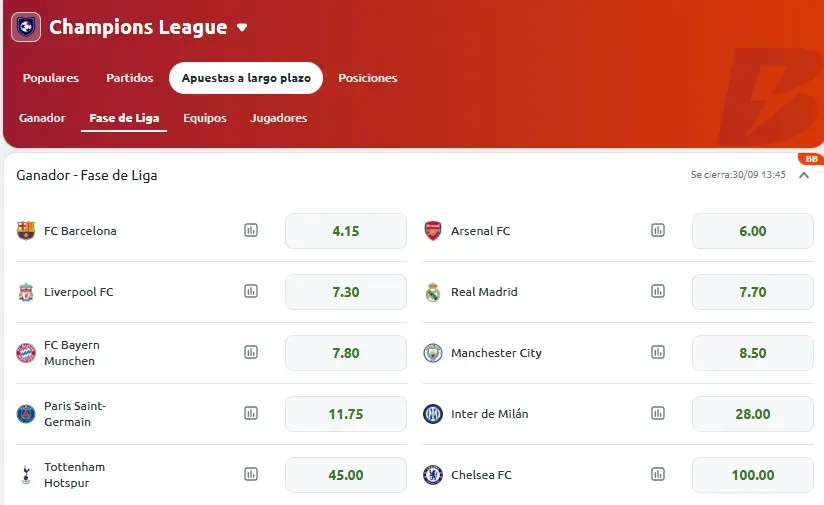Screen dimensions: 824x505
Task: Click the FC Bayern Munchen team name
Action: point(71,352)
